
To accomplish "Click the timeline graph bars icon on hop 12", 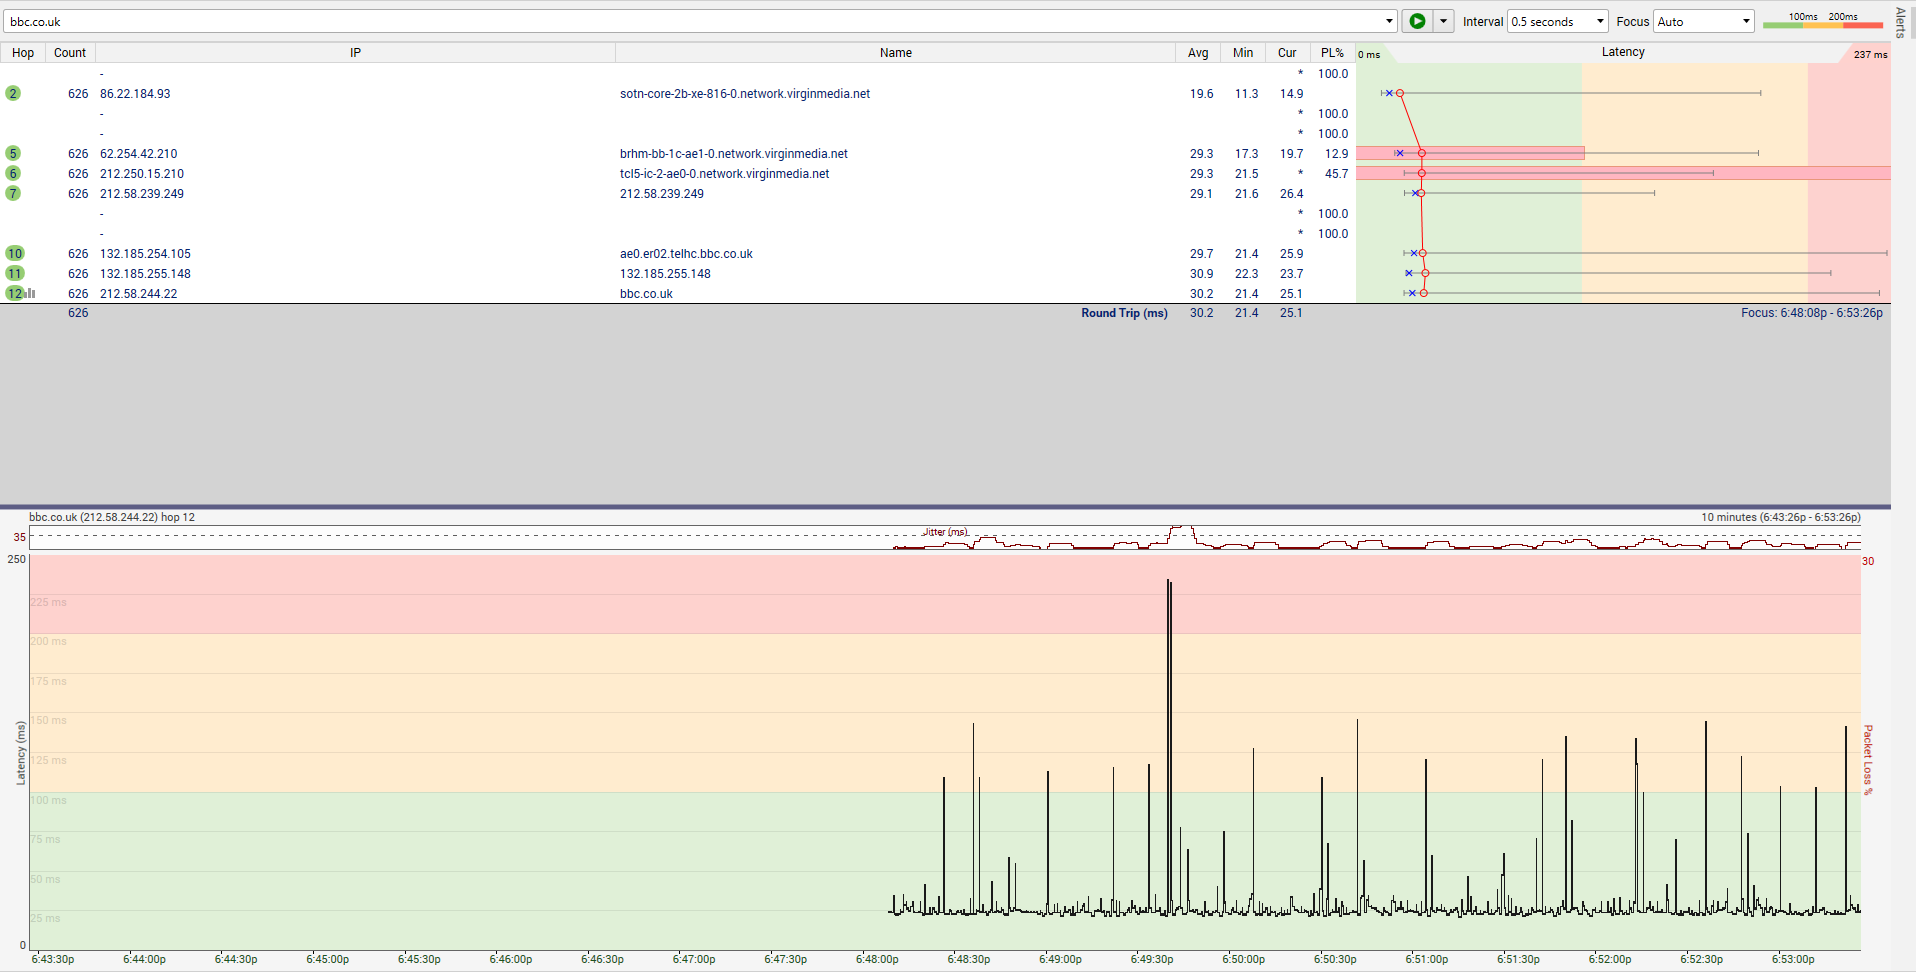I will [31, 293].
